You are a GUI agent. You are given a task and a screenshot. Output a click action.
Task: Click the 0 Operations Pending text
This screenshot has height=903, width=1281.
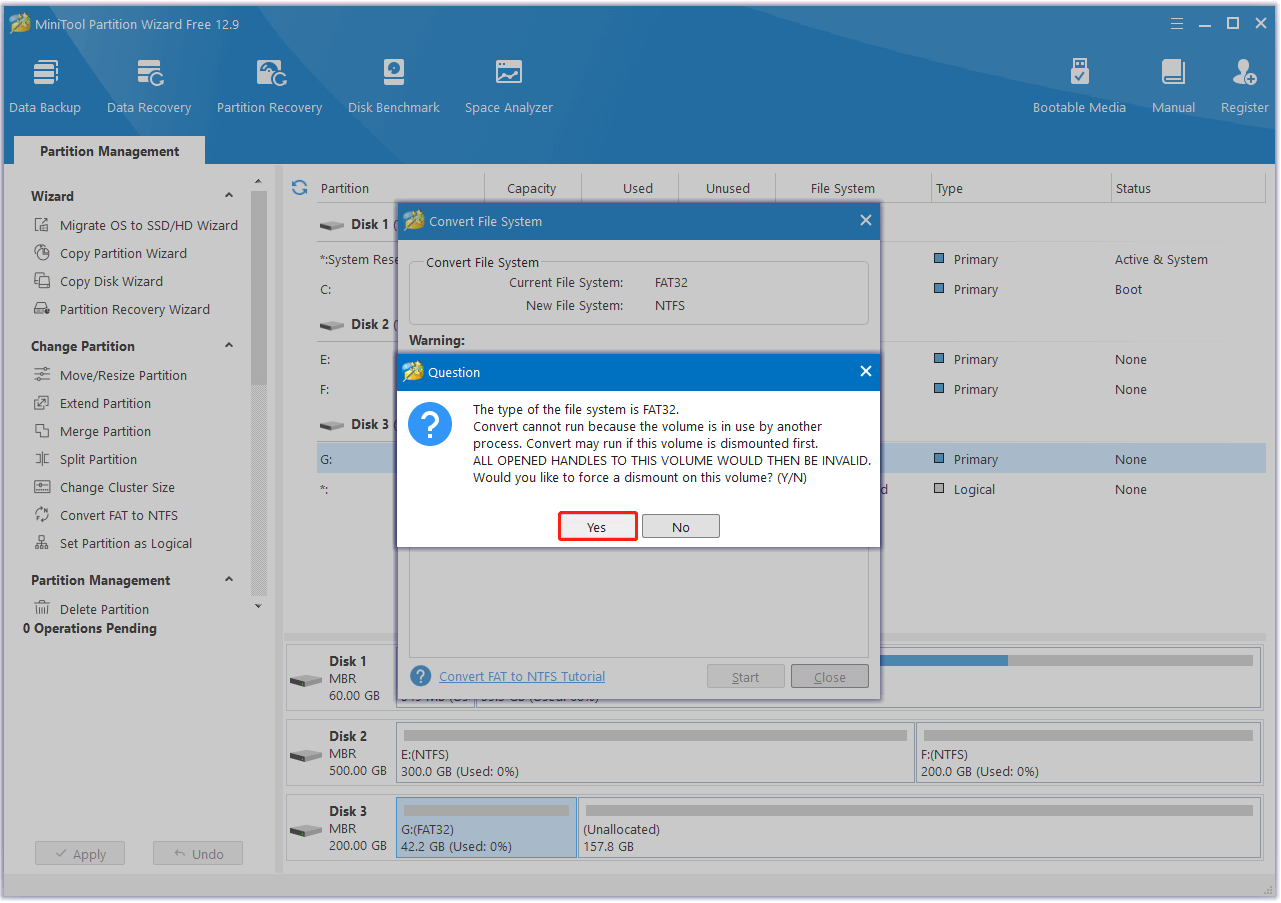90,628
